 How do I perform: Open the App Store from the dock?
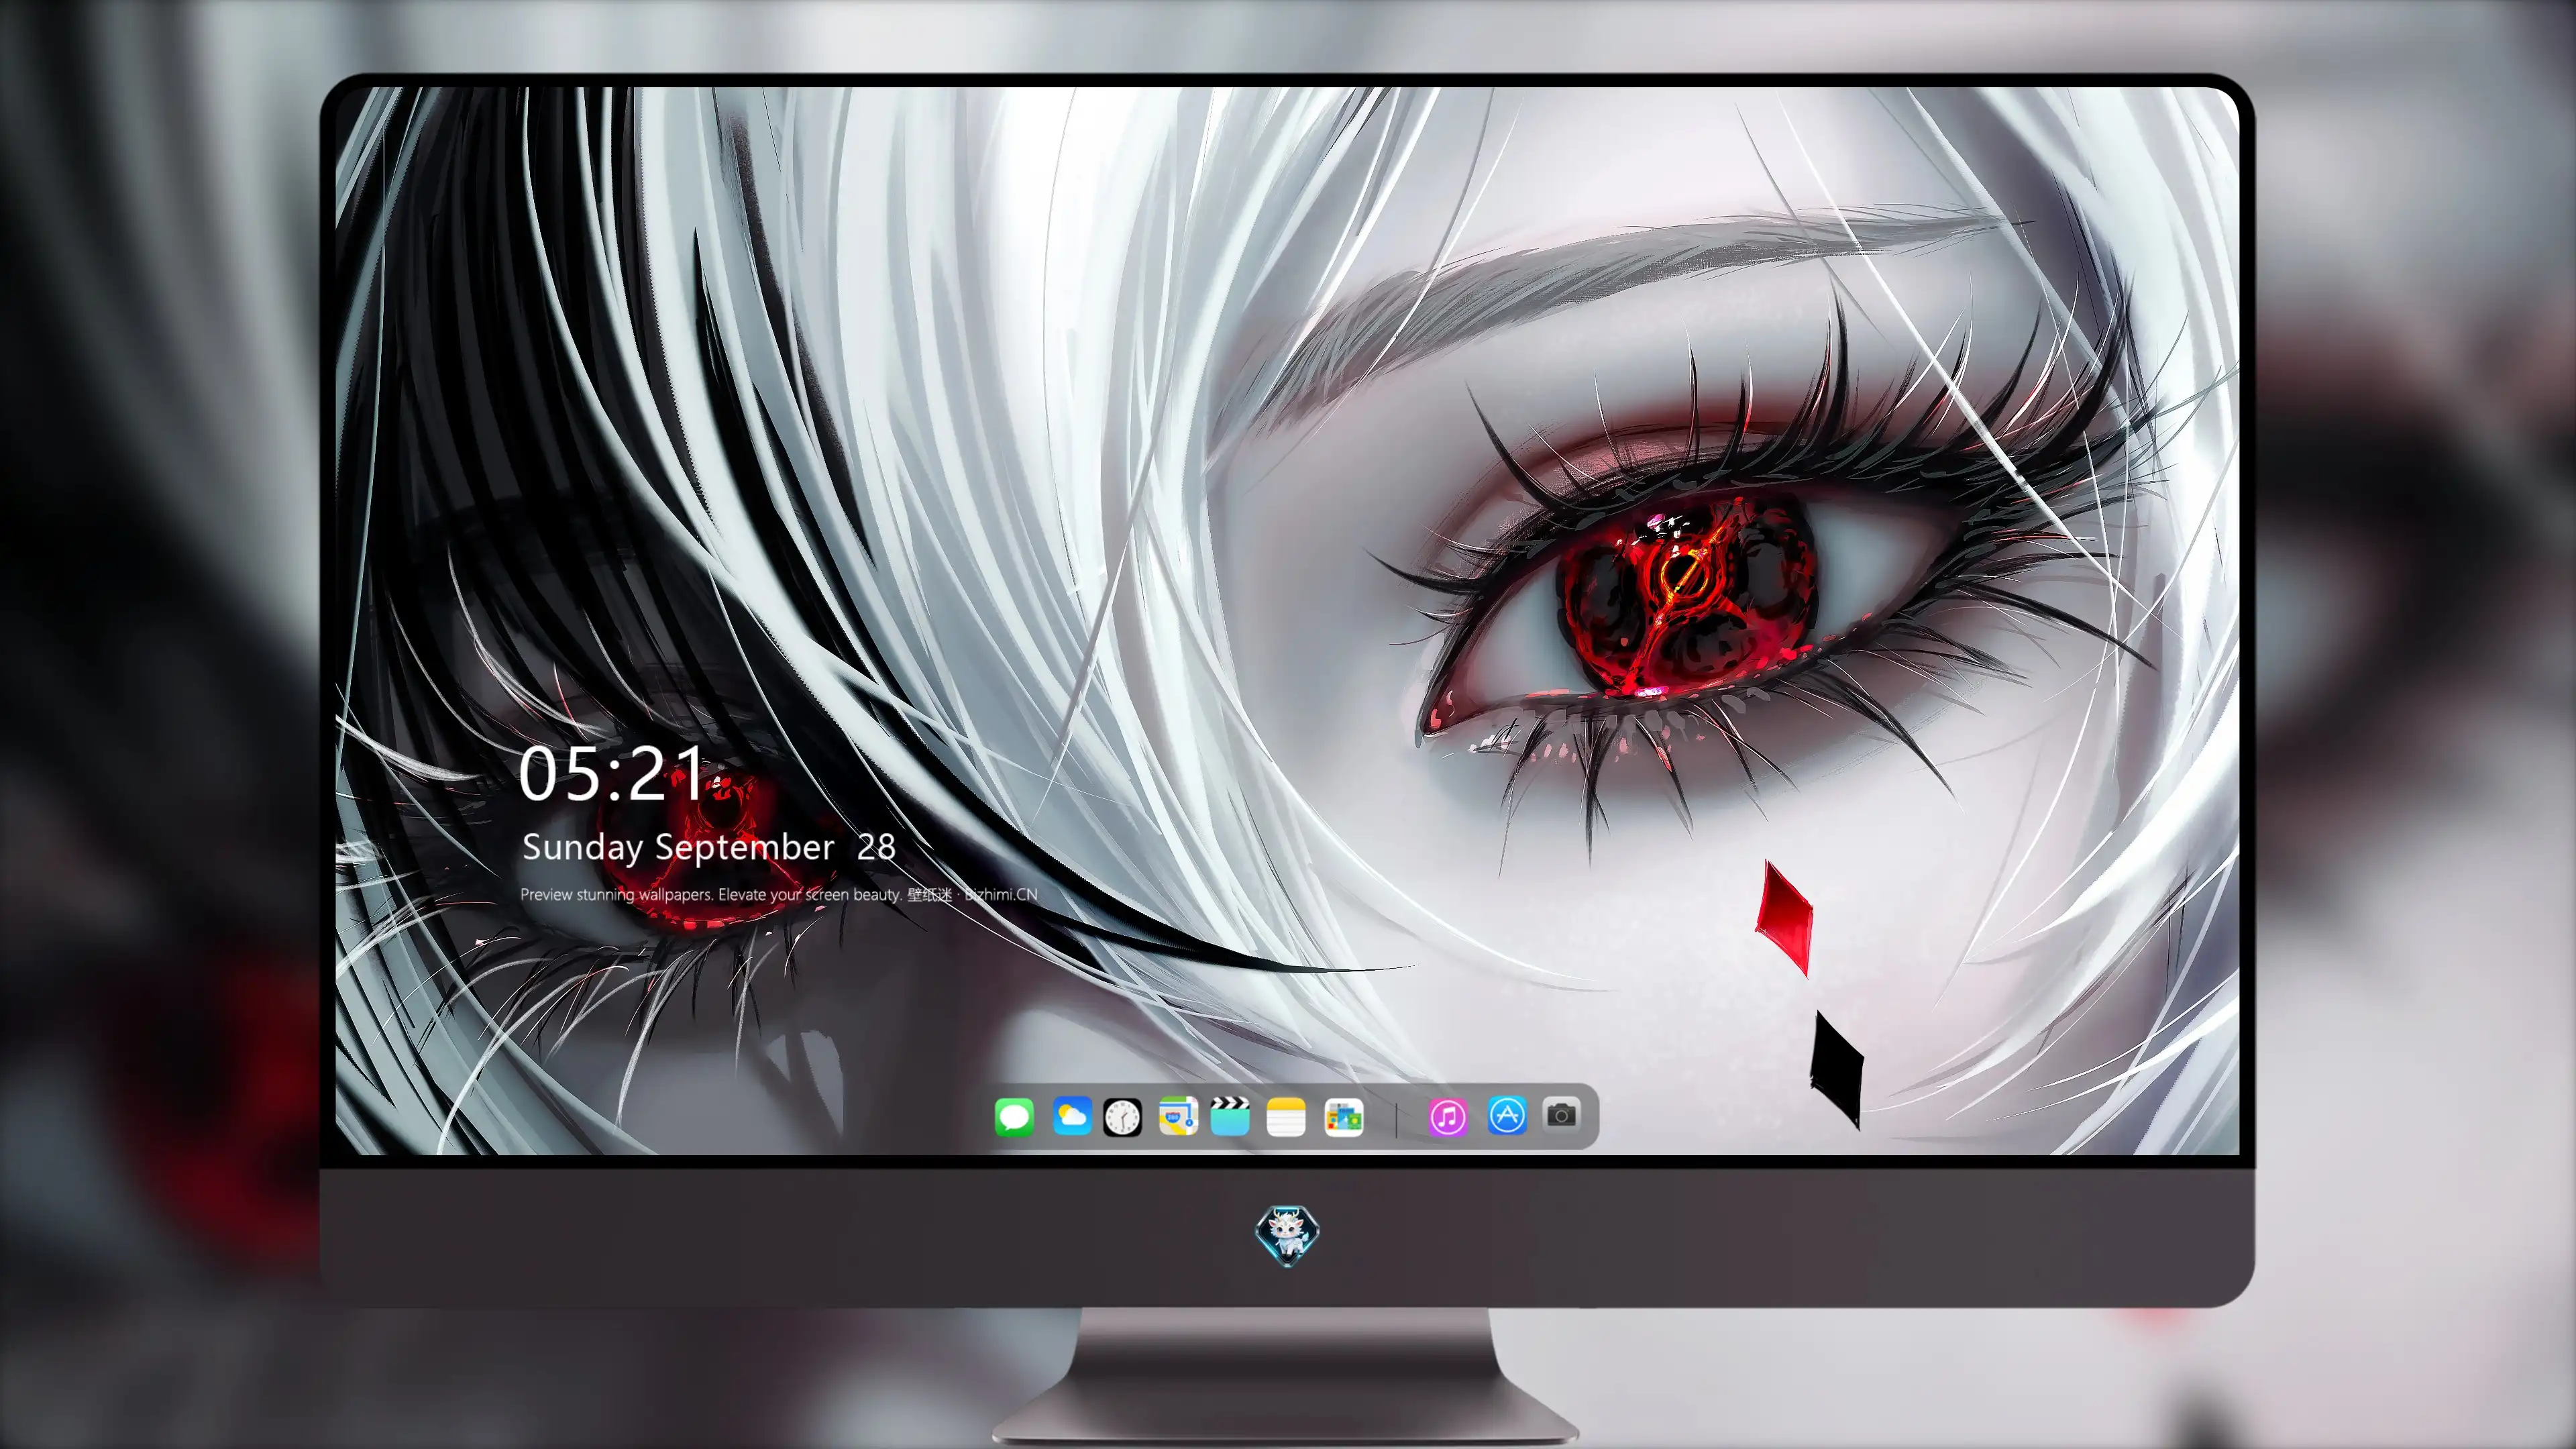1507,1115
